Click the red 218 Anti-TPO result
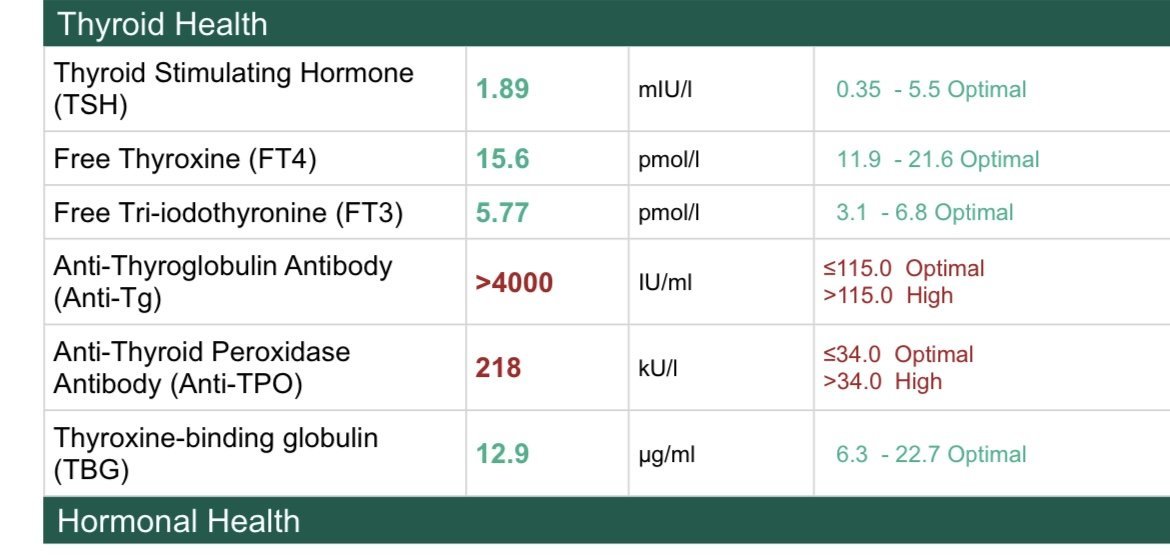The image size is (1170, 558). point(498,368)
